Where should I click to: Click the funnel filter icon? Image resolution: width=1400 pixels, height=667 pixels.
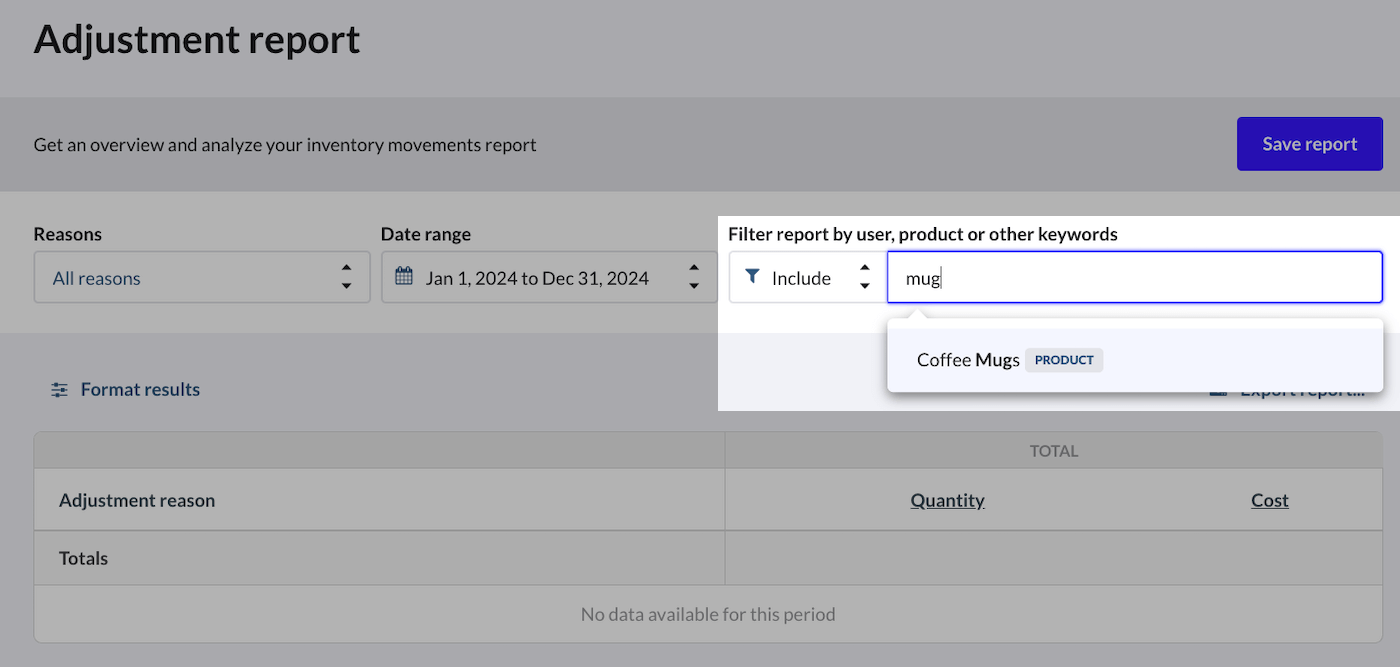[x=753, y=277]
